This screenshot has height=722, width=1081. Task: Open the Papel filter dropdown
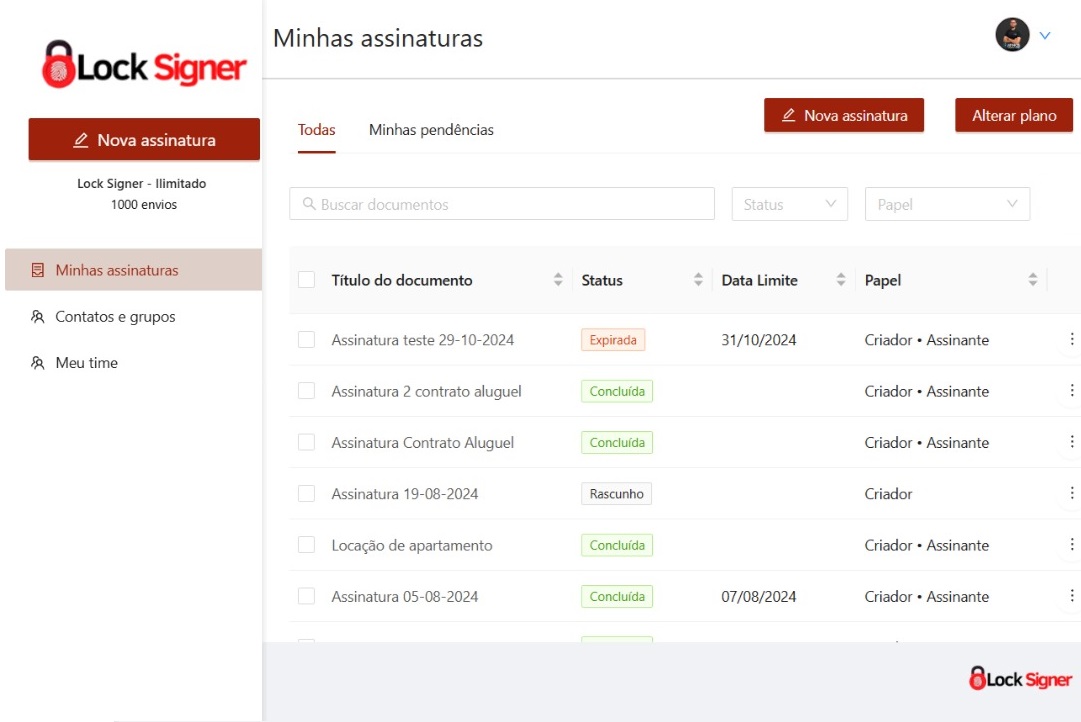(x=946, y=204)
